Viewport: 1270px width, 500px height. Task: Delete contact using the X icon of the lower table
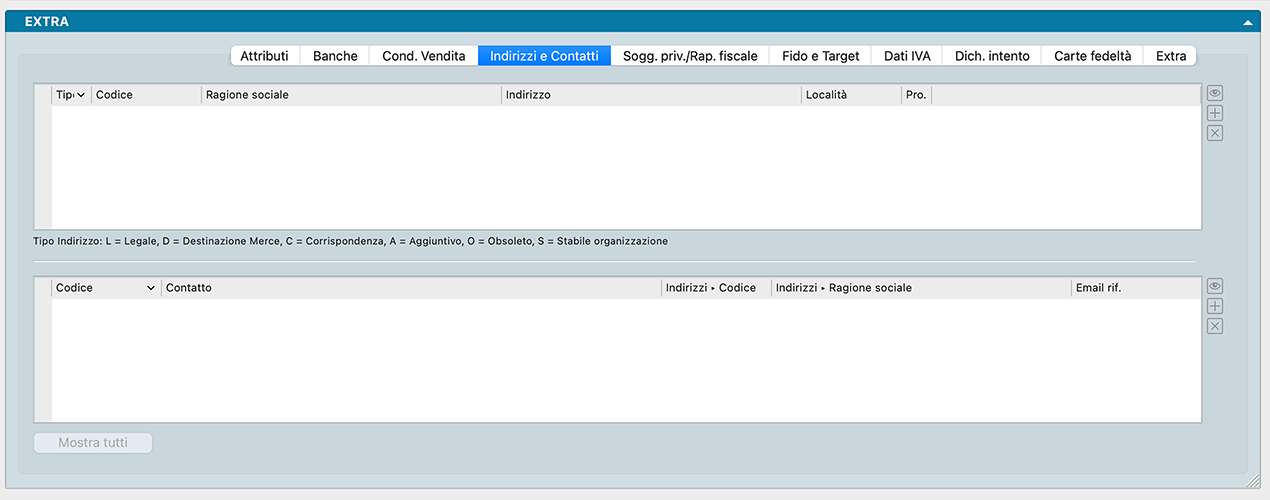[1215, 326]
